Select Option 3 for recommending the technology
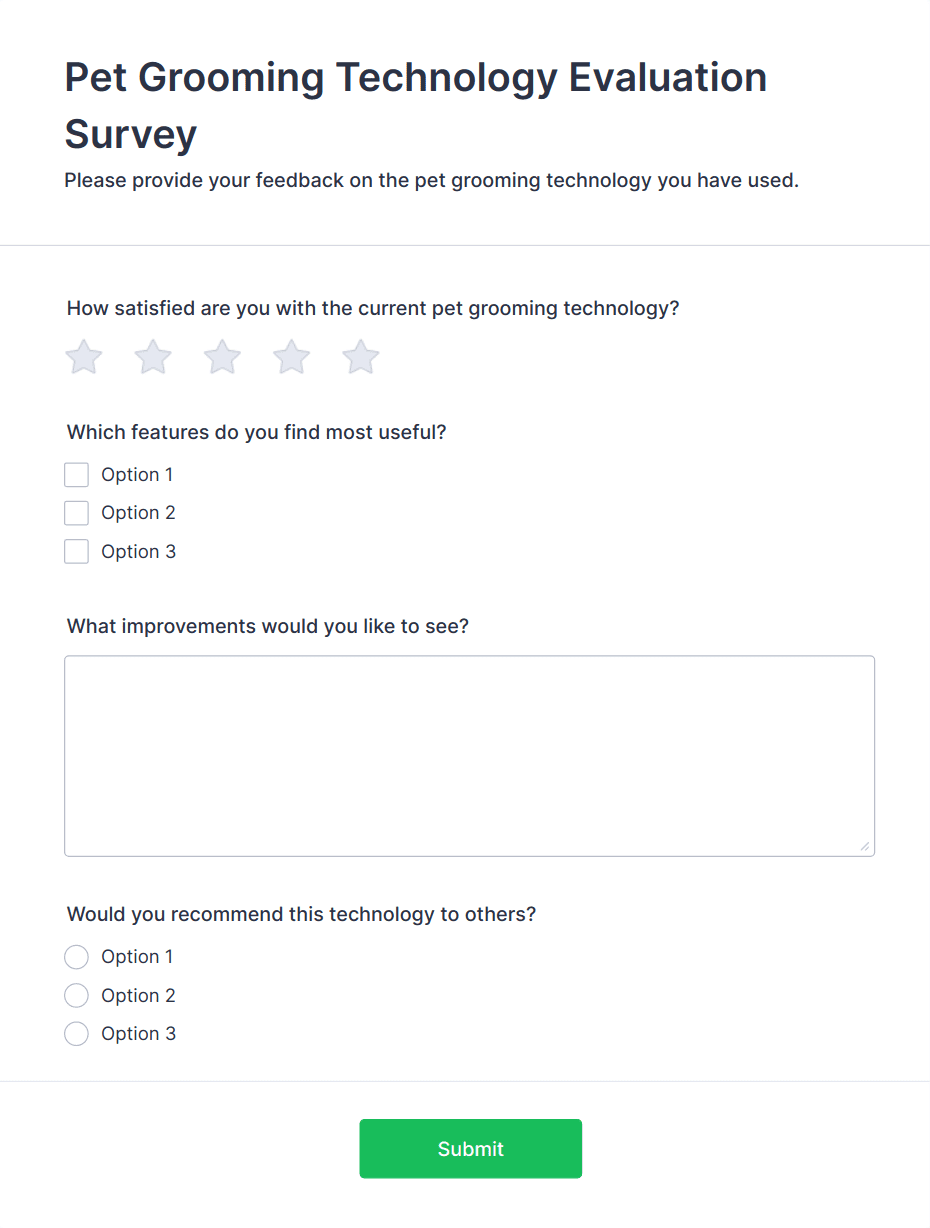Screen dimensions: 930x1228 (76, 1033)
